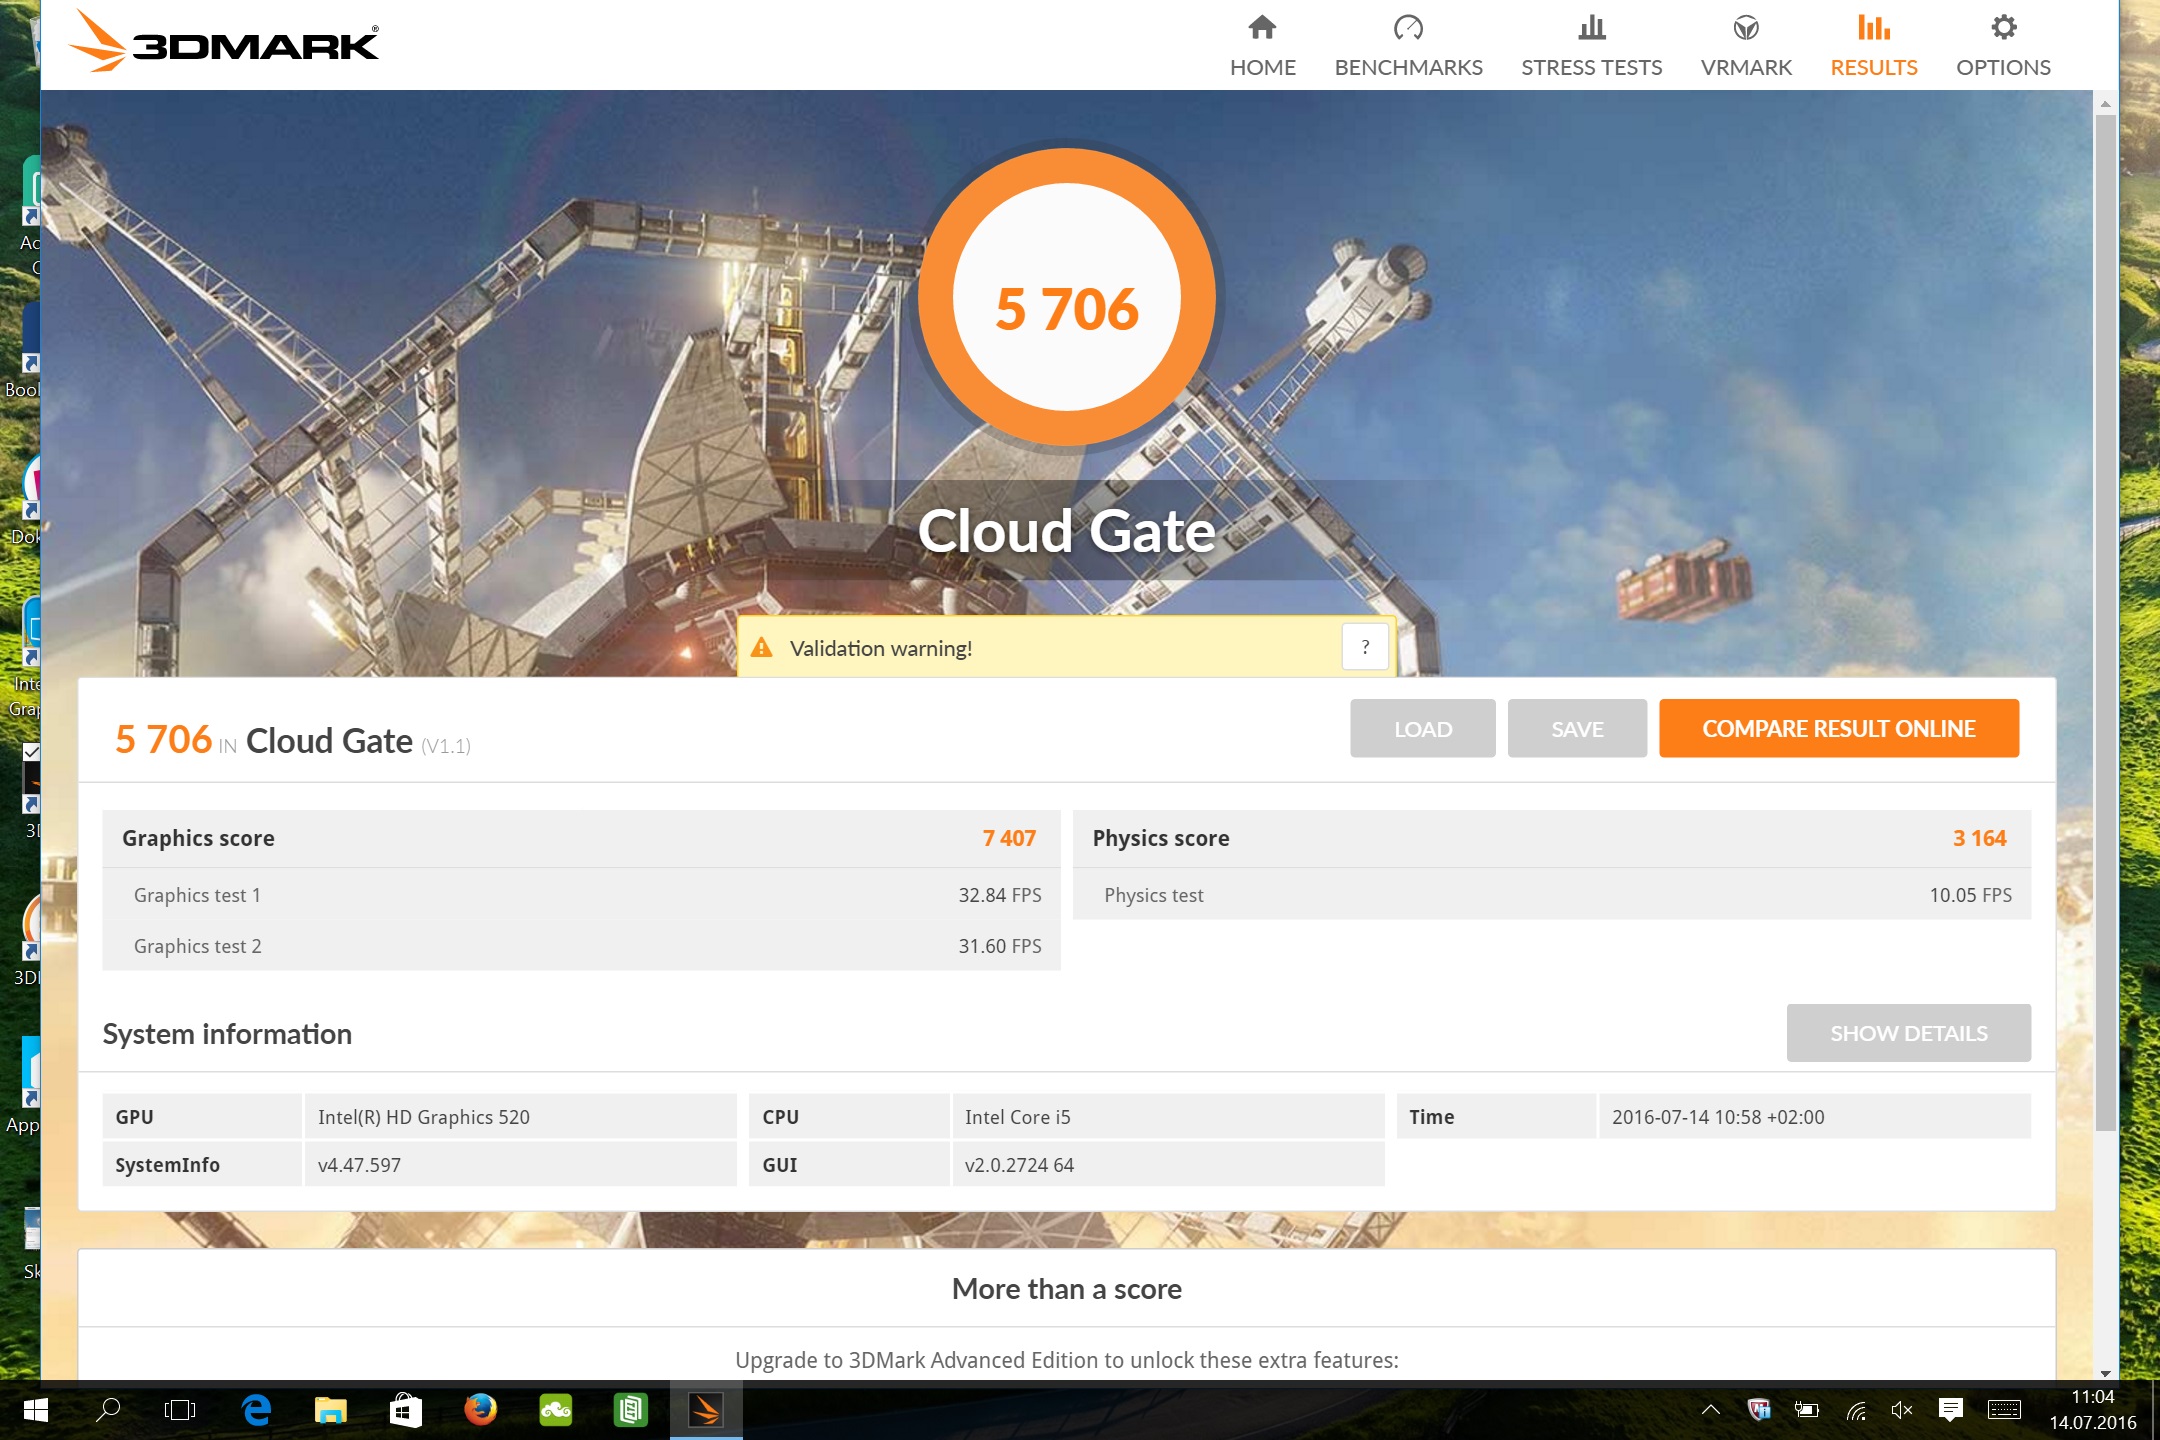Open the security shield tray icon
This screenshot has width=2160, height=1440.
pyautogui.click(x=1759, y=1410)
